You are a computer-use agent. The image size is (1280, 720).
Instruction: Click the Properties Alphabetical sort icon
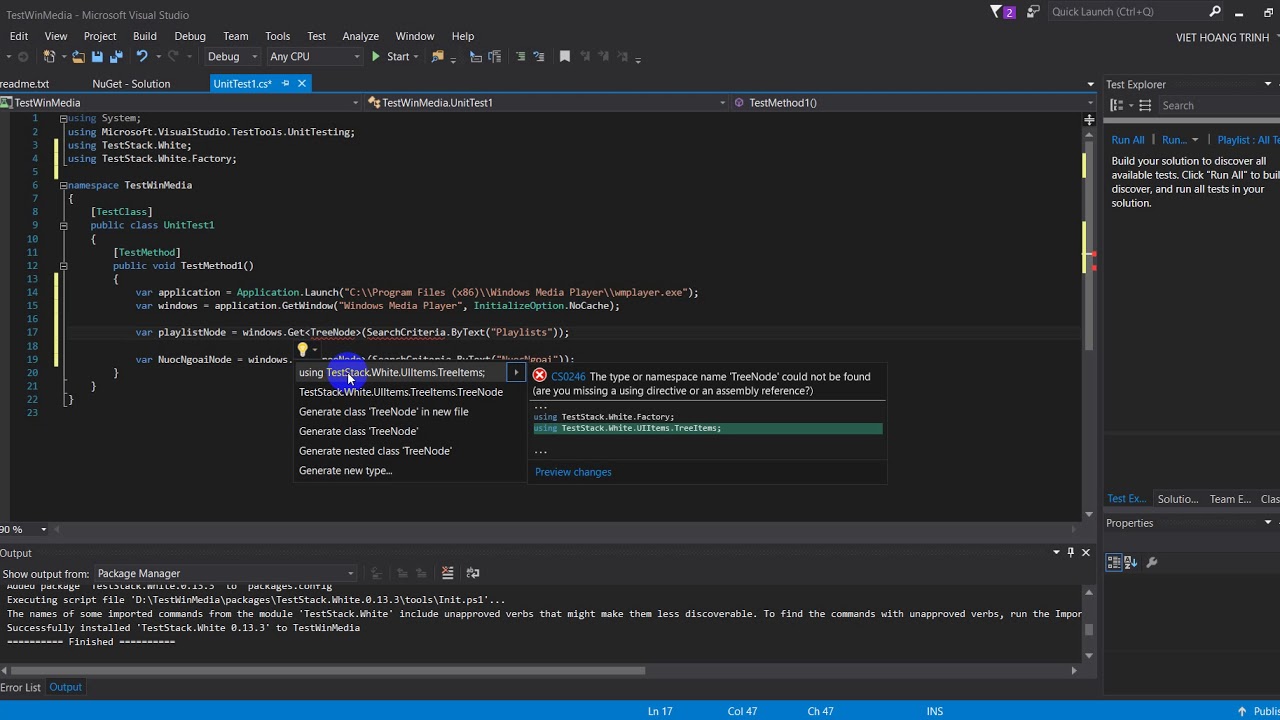click(1131, 563)
